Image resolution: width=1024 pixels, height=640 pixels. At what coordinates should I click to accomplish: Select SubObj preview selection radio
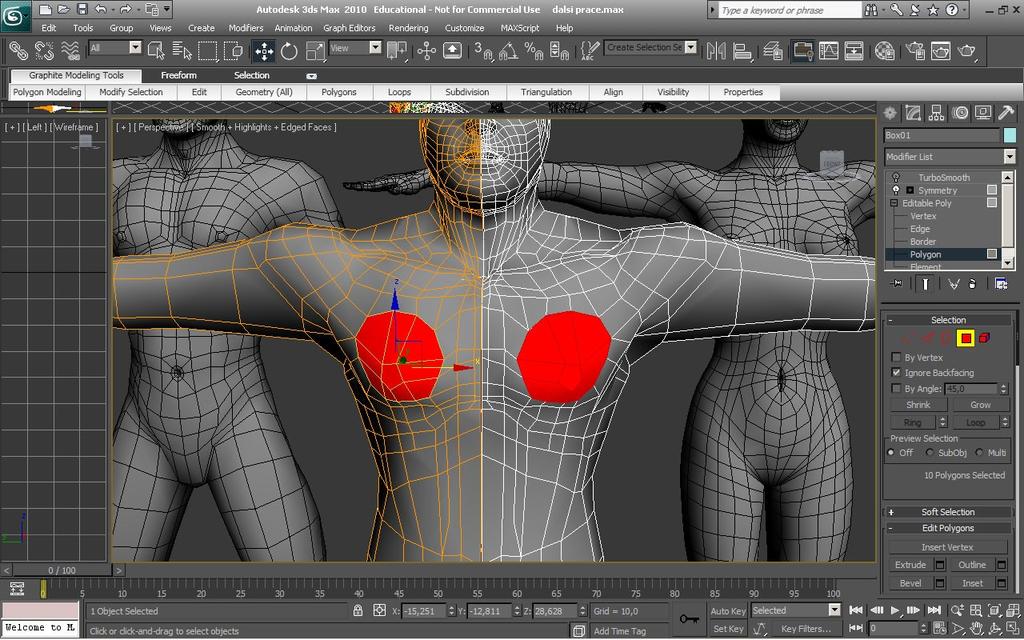point(930,452)
